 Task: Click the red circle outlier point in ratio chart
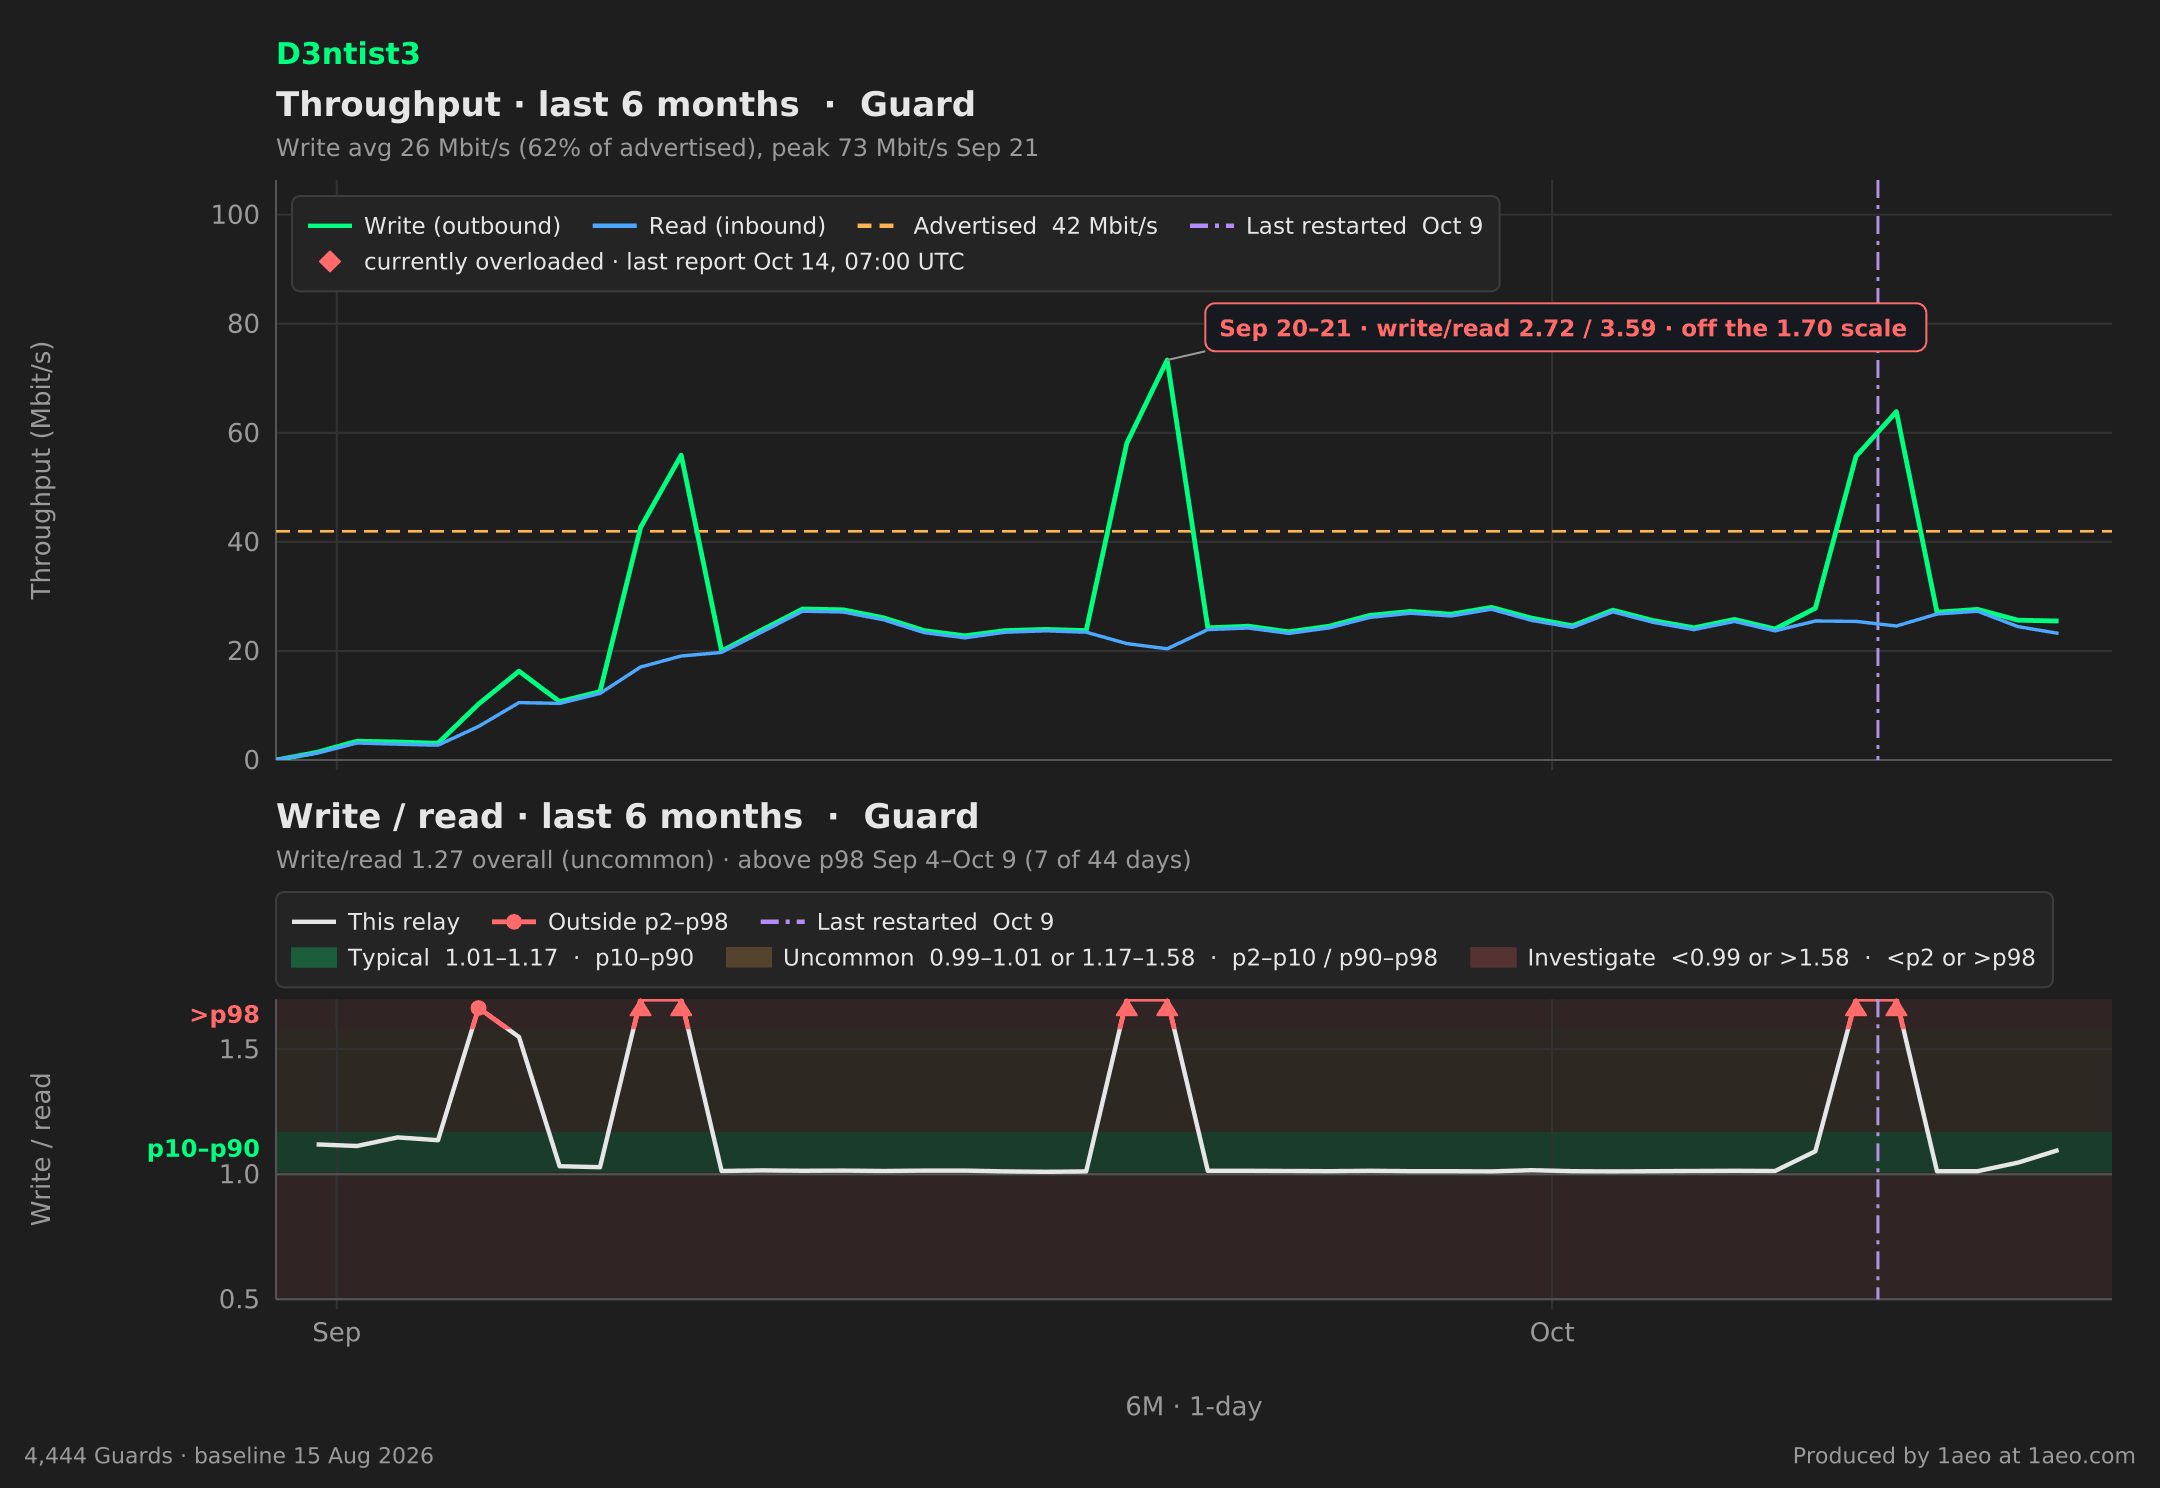pyautogui.click(x=478, y=1008)
